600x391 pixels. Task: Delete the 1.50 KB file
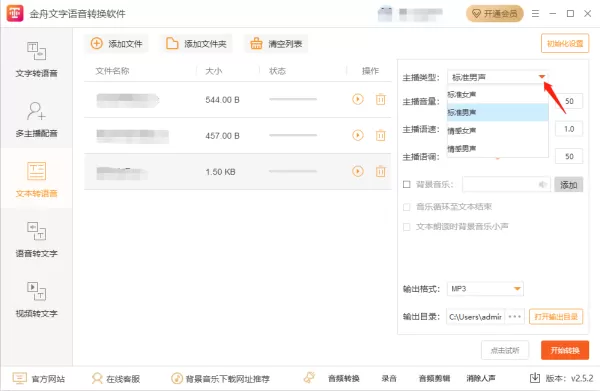pos(380,171)
